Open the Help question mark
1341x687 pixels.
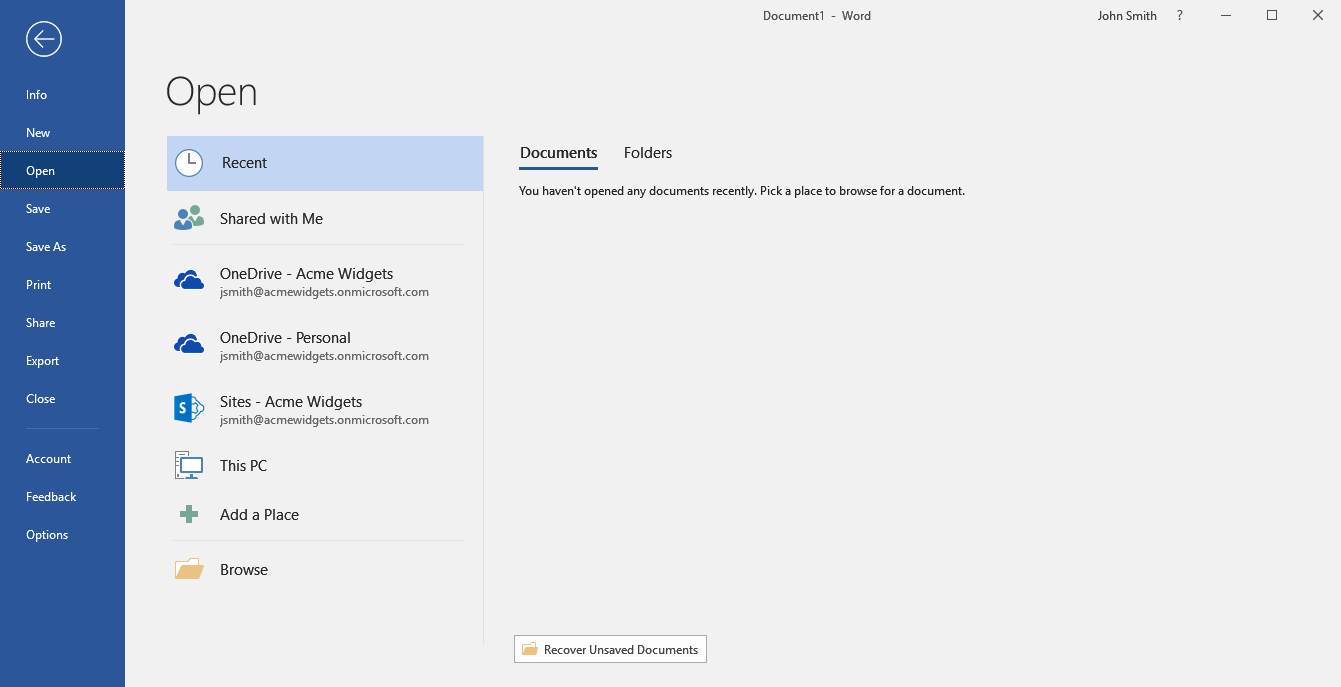click(1180, 16)
